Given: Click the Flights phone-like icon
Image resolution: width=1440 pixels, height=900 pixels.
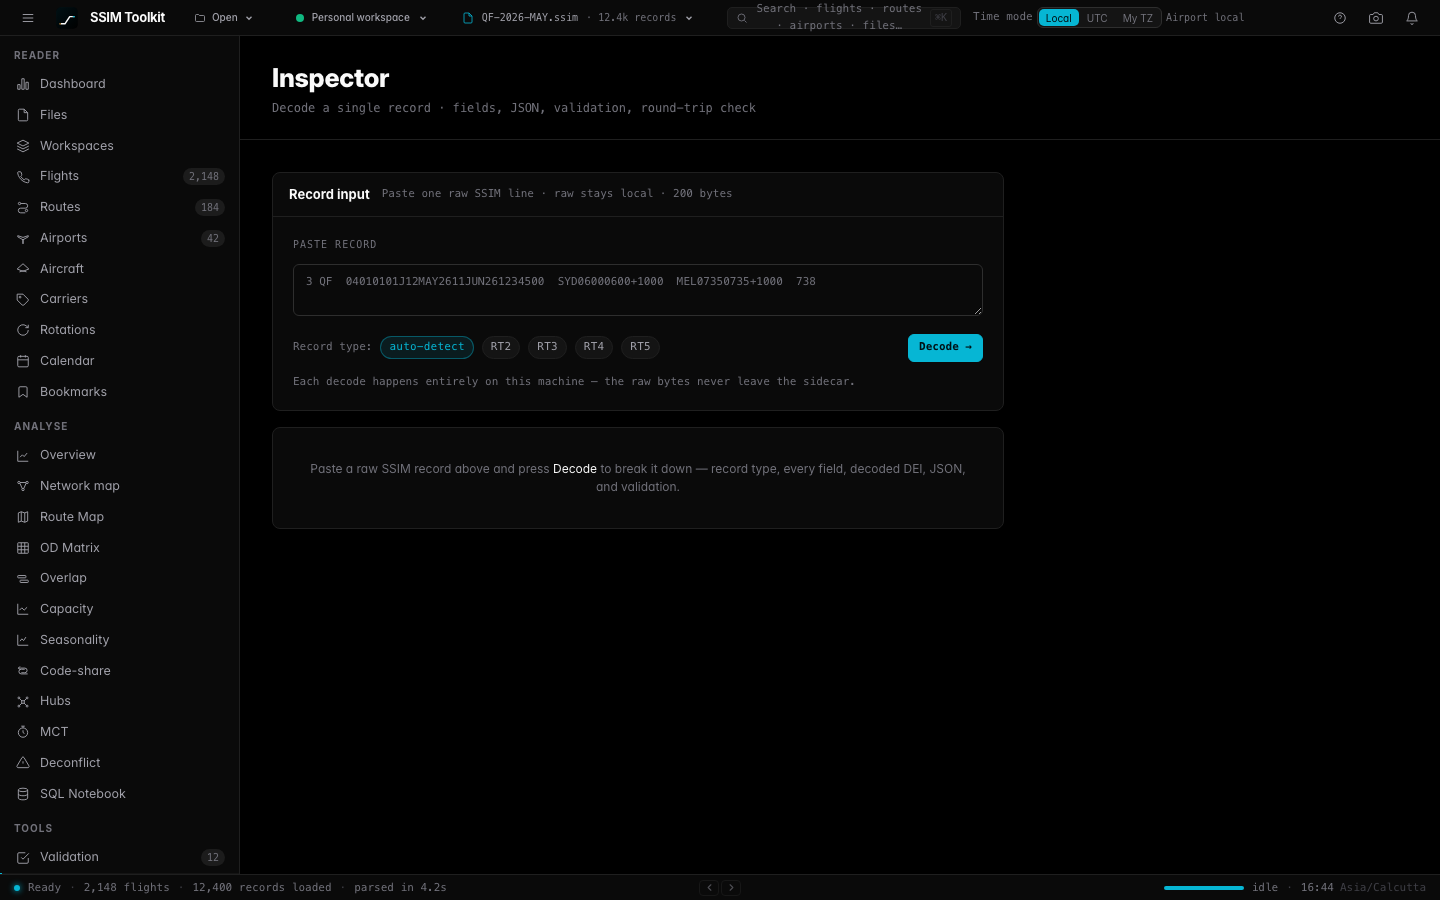Looking at the screenshot, I should [x=23, y=176].
